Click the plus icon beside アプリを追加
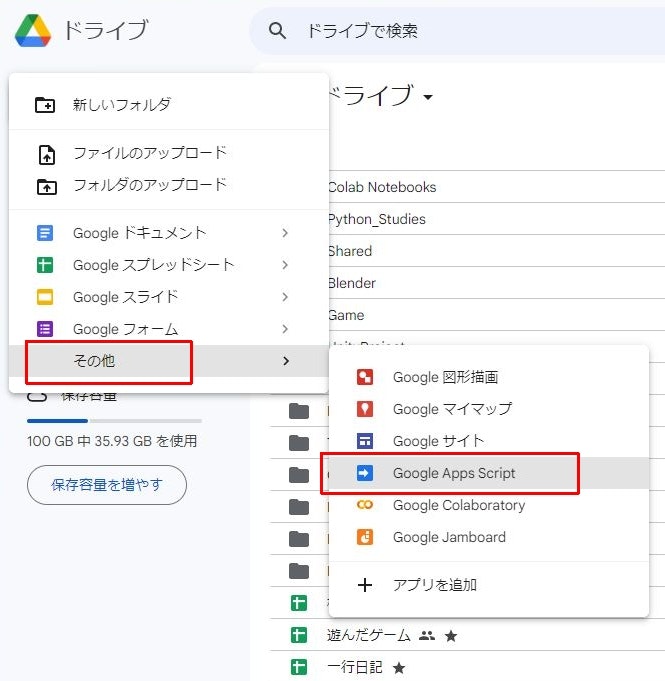The image size is (665, 681). tap(365, 585)
